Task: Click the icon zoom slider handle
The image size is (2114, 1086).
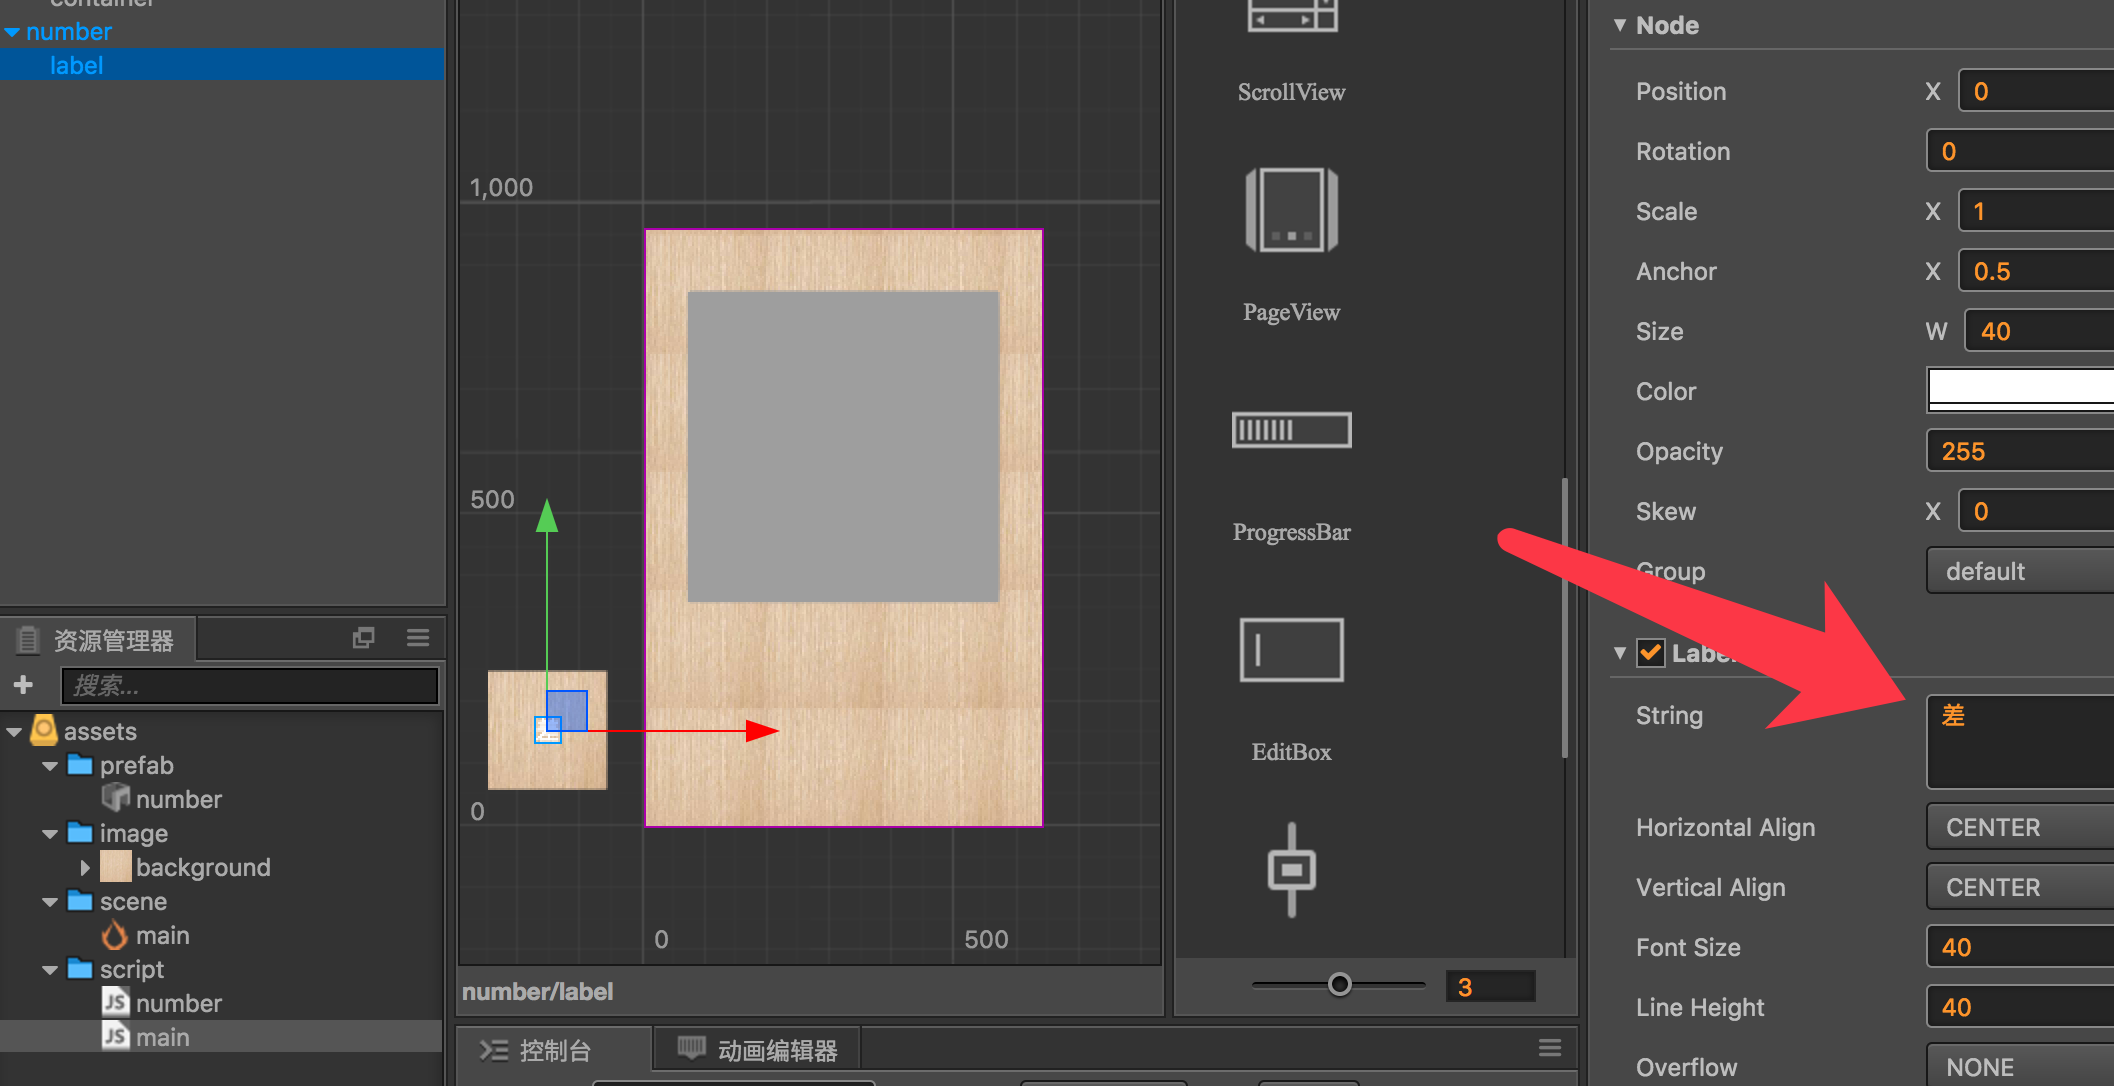Action: 1340,985
